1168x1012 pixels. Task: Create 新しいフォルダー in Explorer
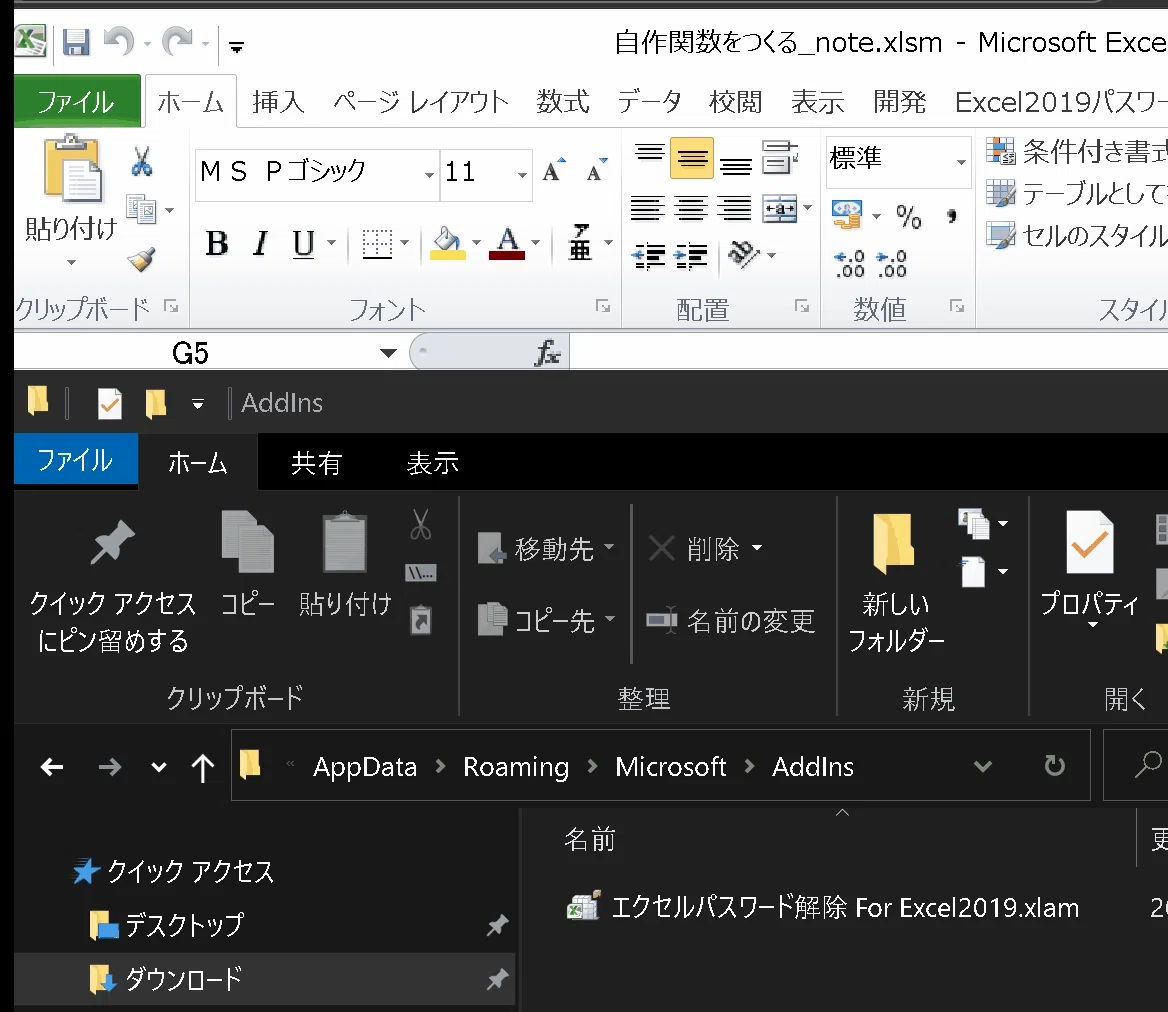(895, 582)
